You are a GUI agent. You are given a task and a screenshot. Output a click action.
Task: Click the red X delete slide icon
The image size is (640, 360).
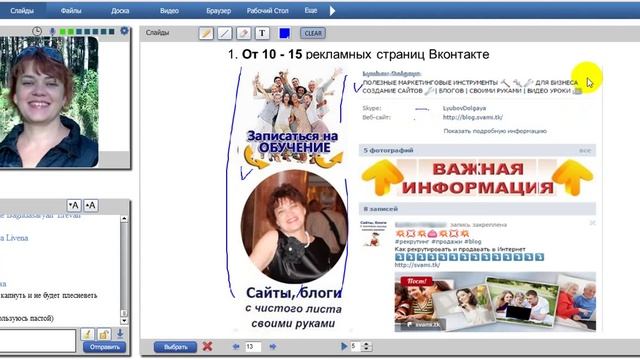207,347
